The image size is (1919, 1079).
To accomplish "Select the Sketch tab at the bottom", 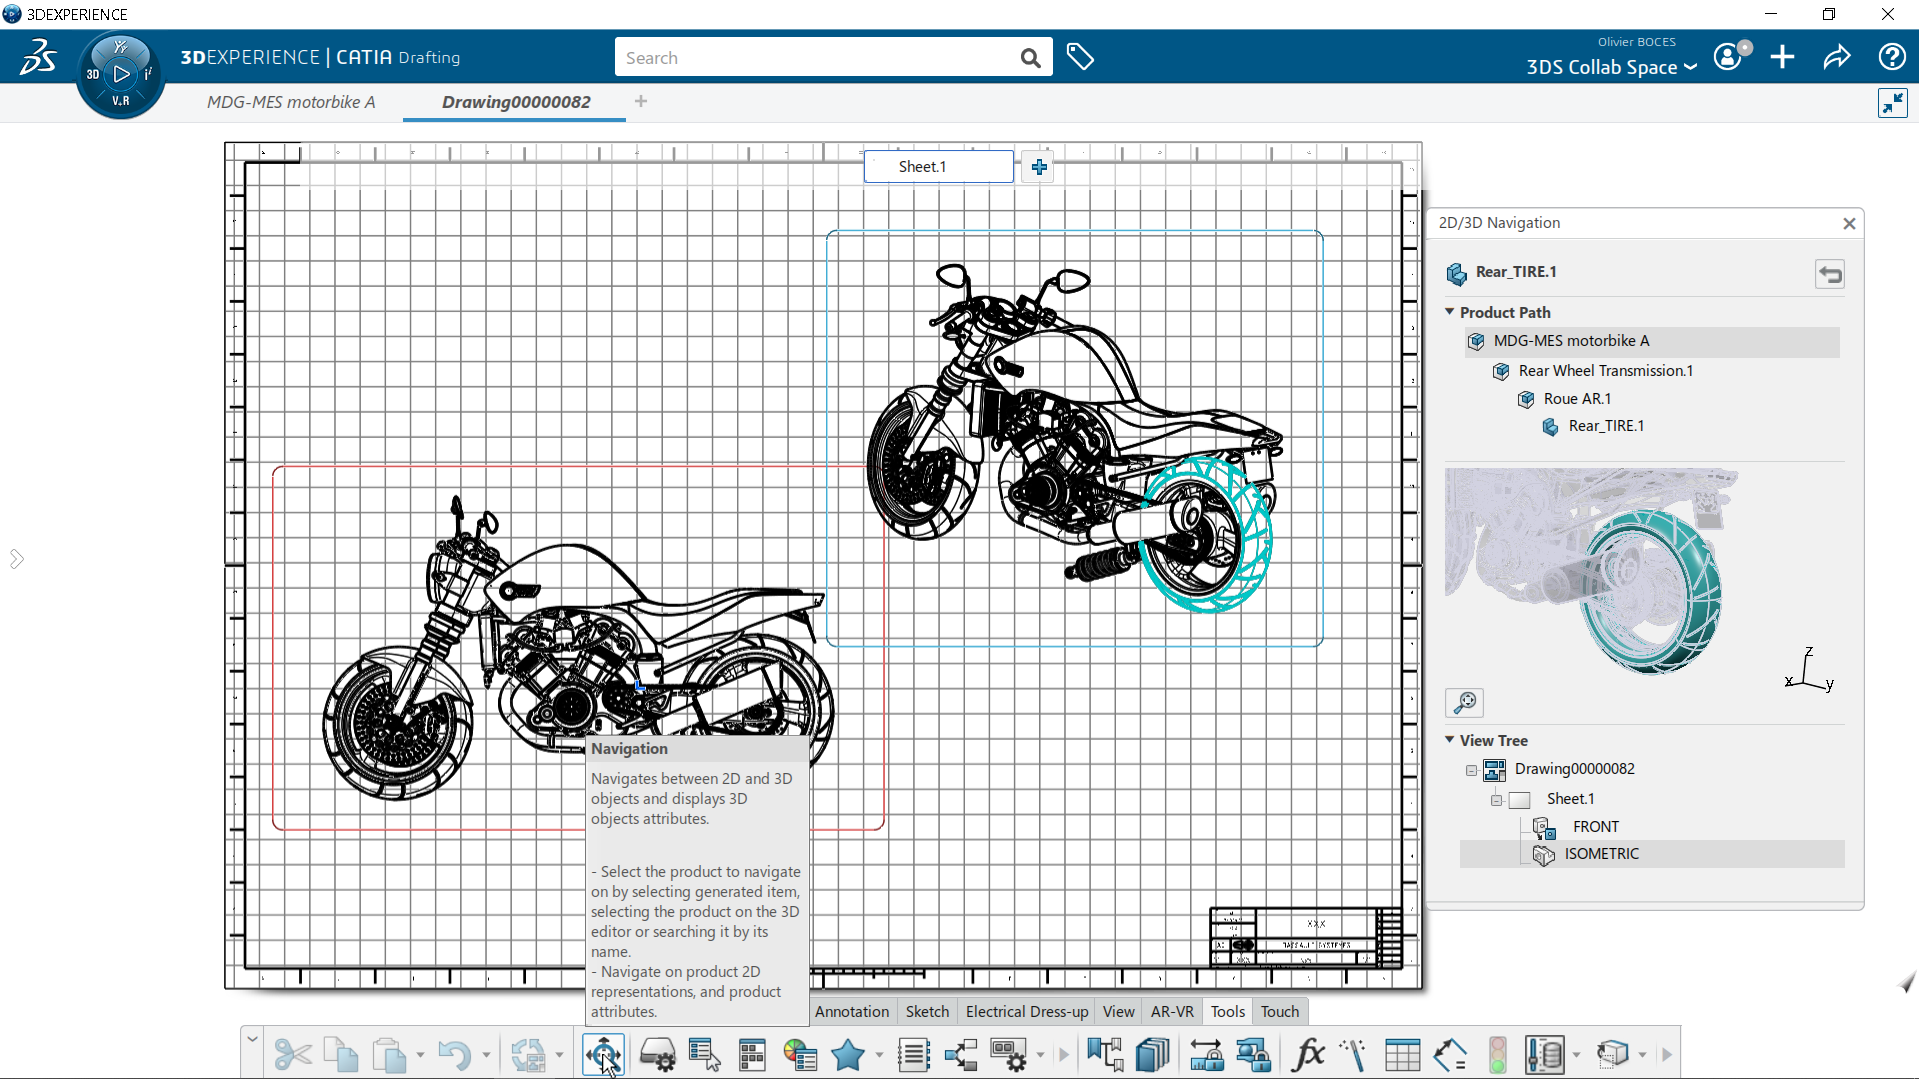I will pos(926,1011).
